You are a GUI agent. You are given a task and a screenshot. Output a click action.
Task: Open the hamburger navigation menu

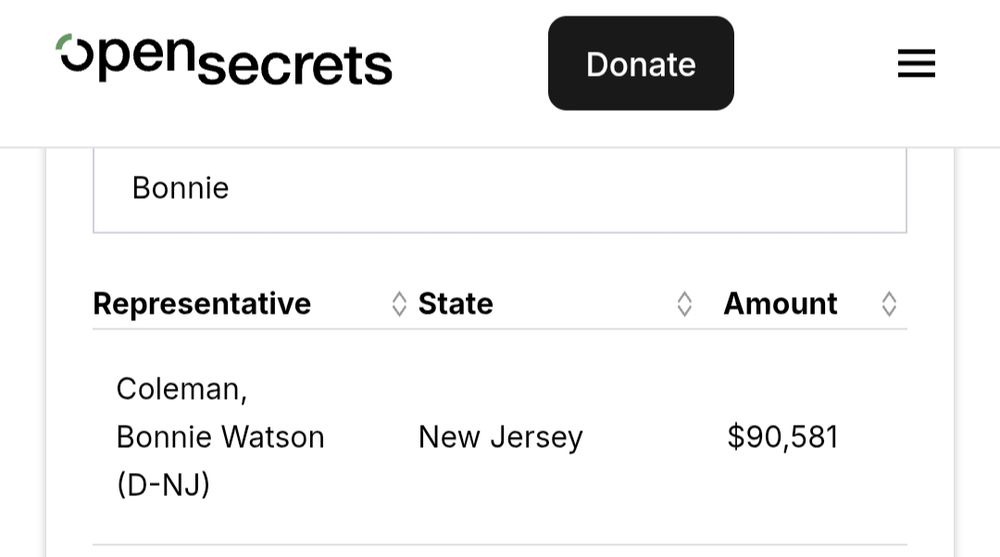point(916,63)
